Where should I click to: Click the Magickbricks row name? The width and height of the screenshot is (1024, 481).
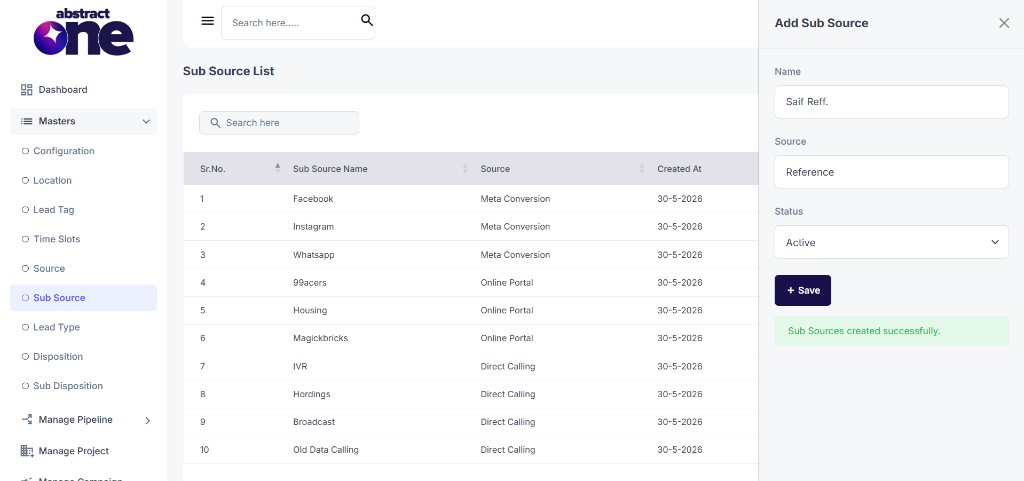point(321,338)
